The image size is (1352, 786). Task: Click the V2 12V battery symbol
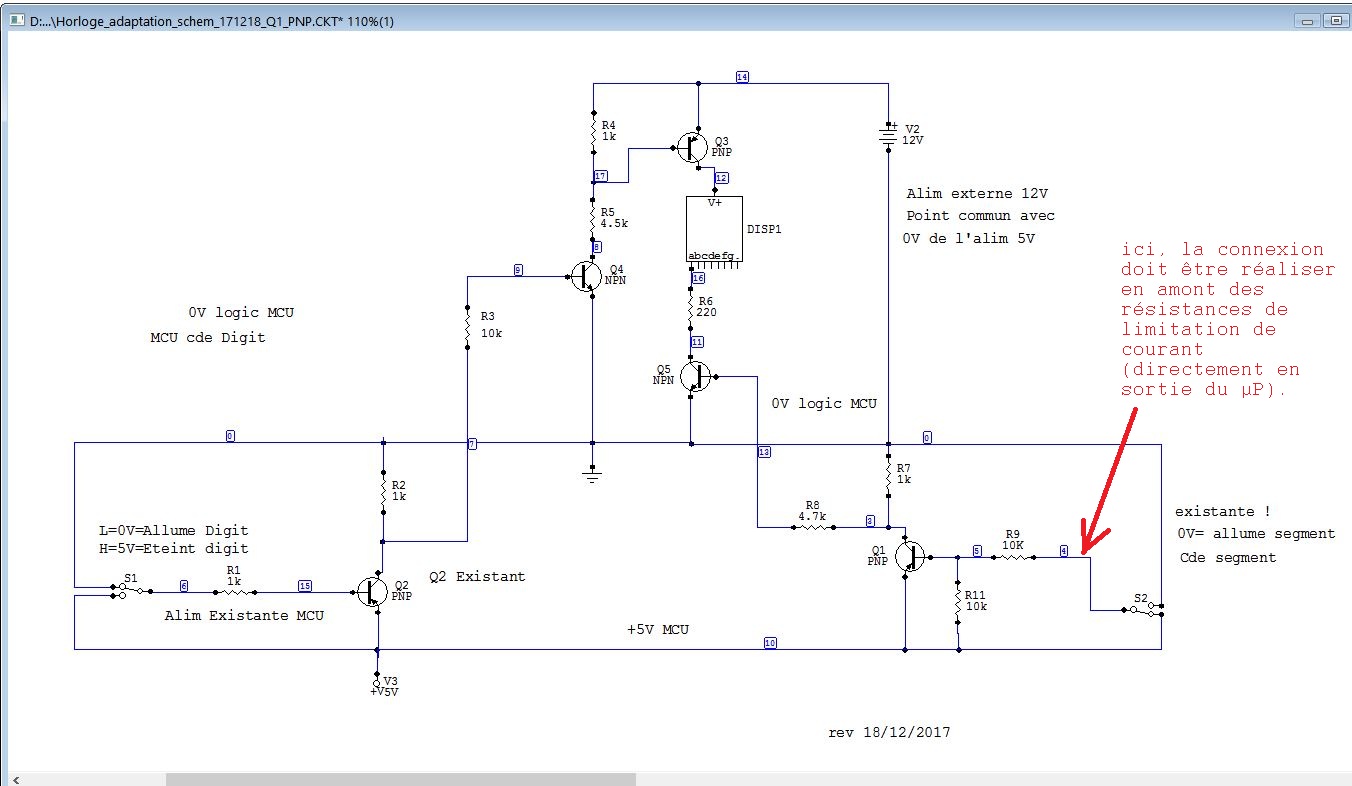pos(888,136)
